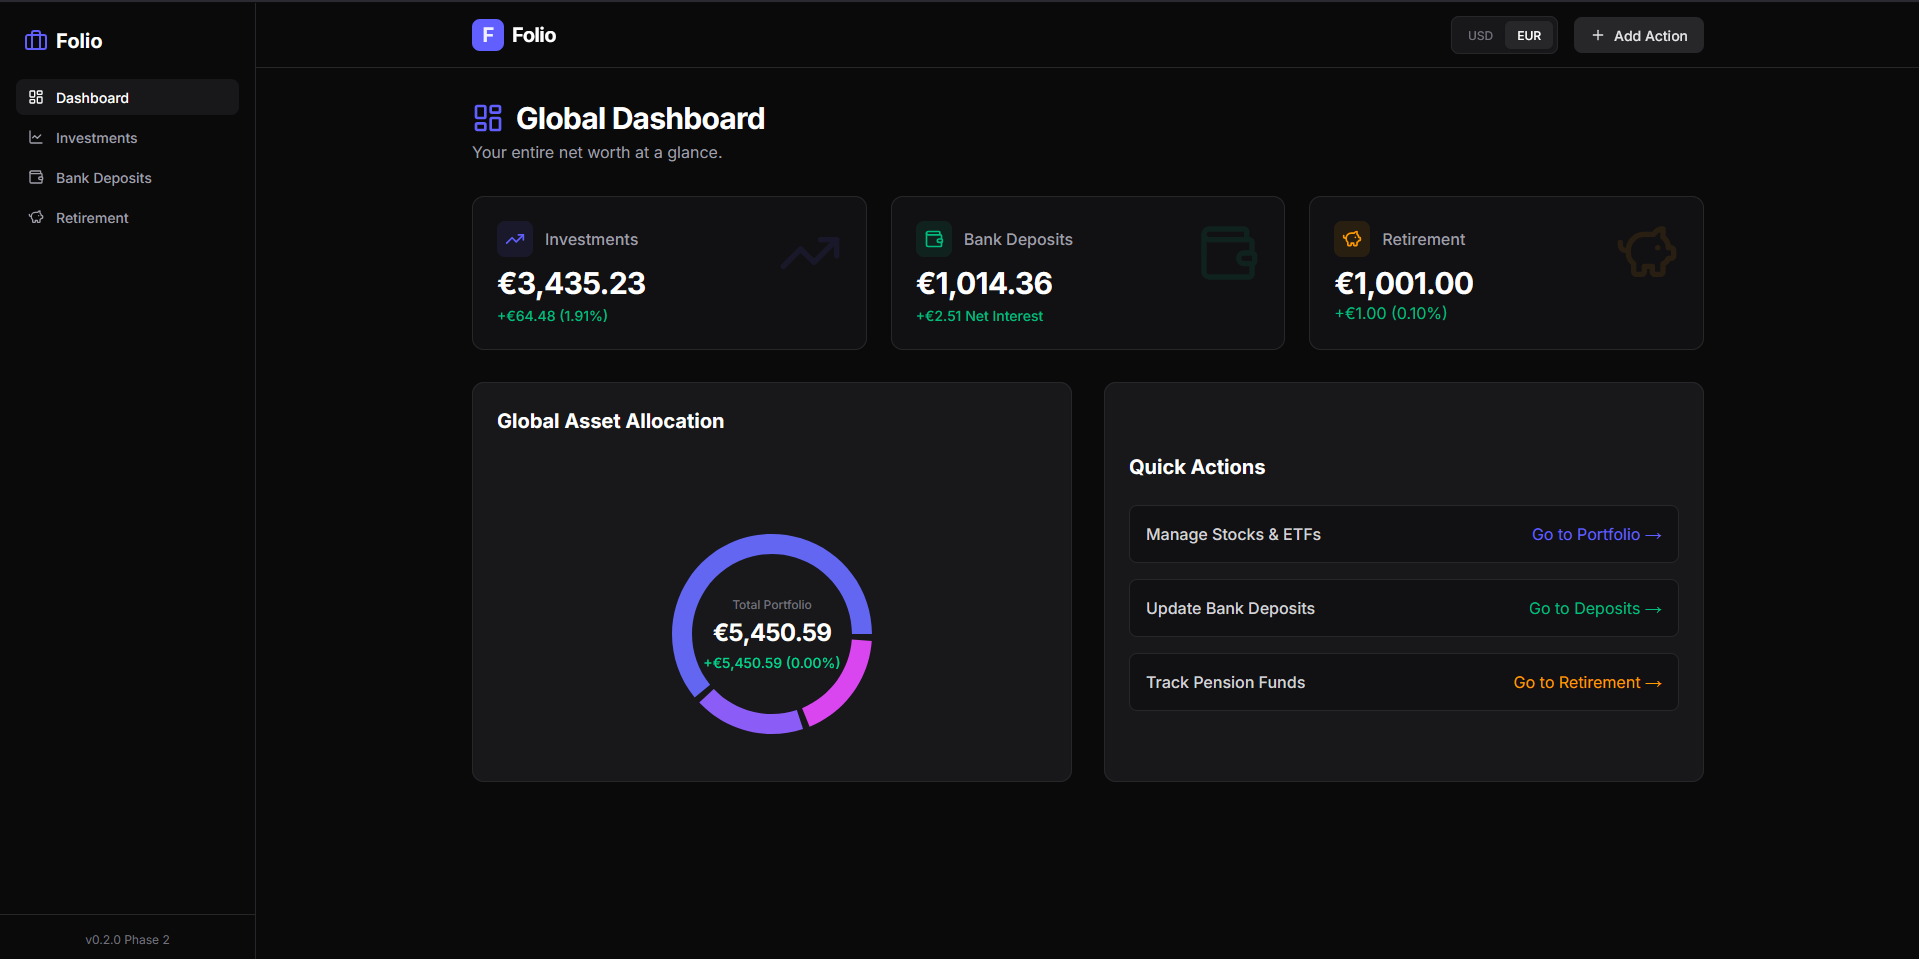
Task: Switch the currency to USD
Action: coord(1480,35)
